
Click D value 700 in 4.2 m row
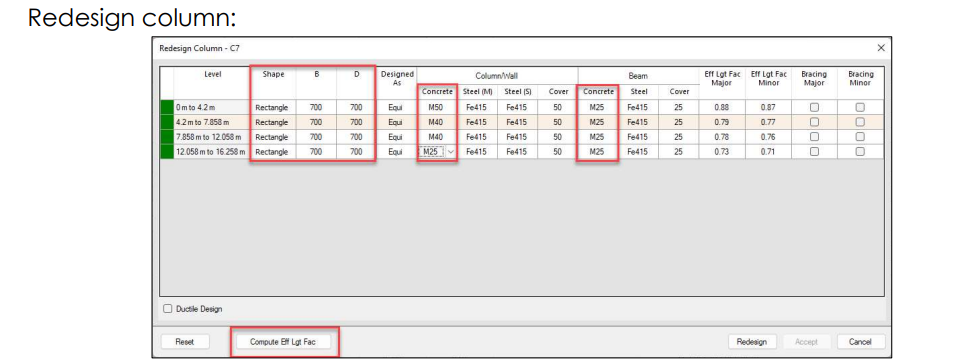pos(356,122)
